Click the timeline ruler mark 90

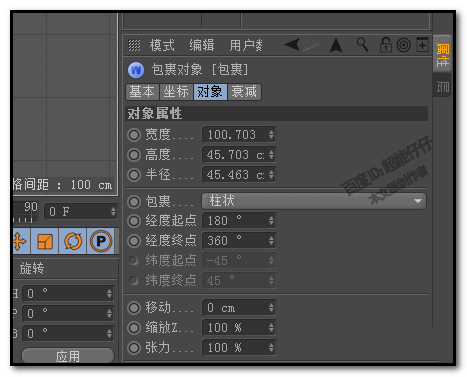click(x=31, y=207)
